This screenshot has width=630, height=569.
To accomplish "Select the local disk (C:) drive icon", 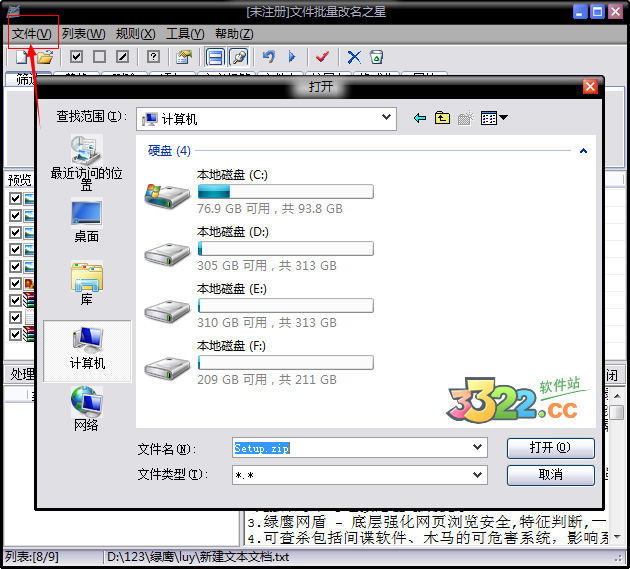I will [x=167, y=196].
